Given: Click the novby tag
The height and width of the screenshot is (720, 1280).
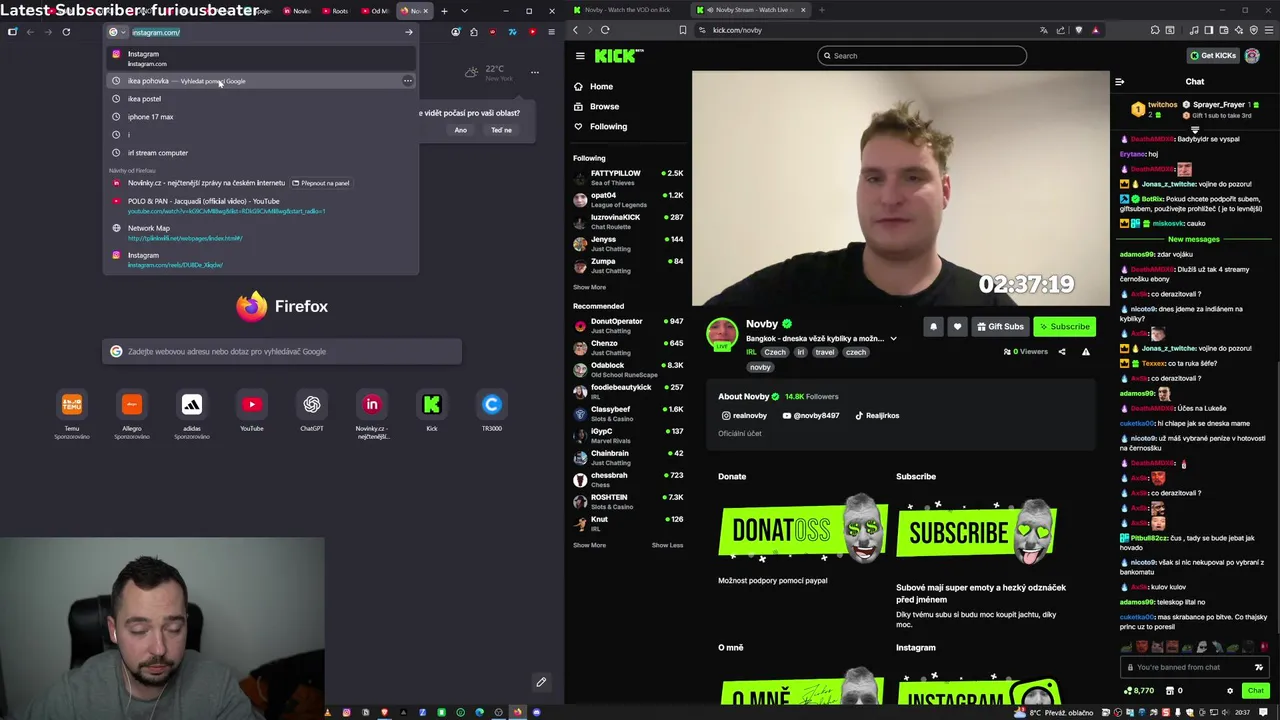Looking at the screenshot, I should click(x=760, y=368).
